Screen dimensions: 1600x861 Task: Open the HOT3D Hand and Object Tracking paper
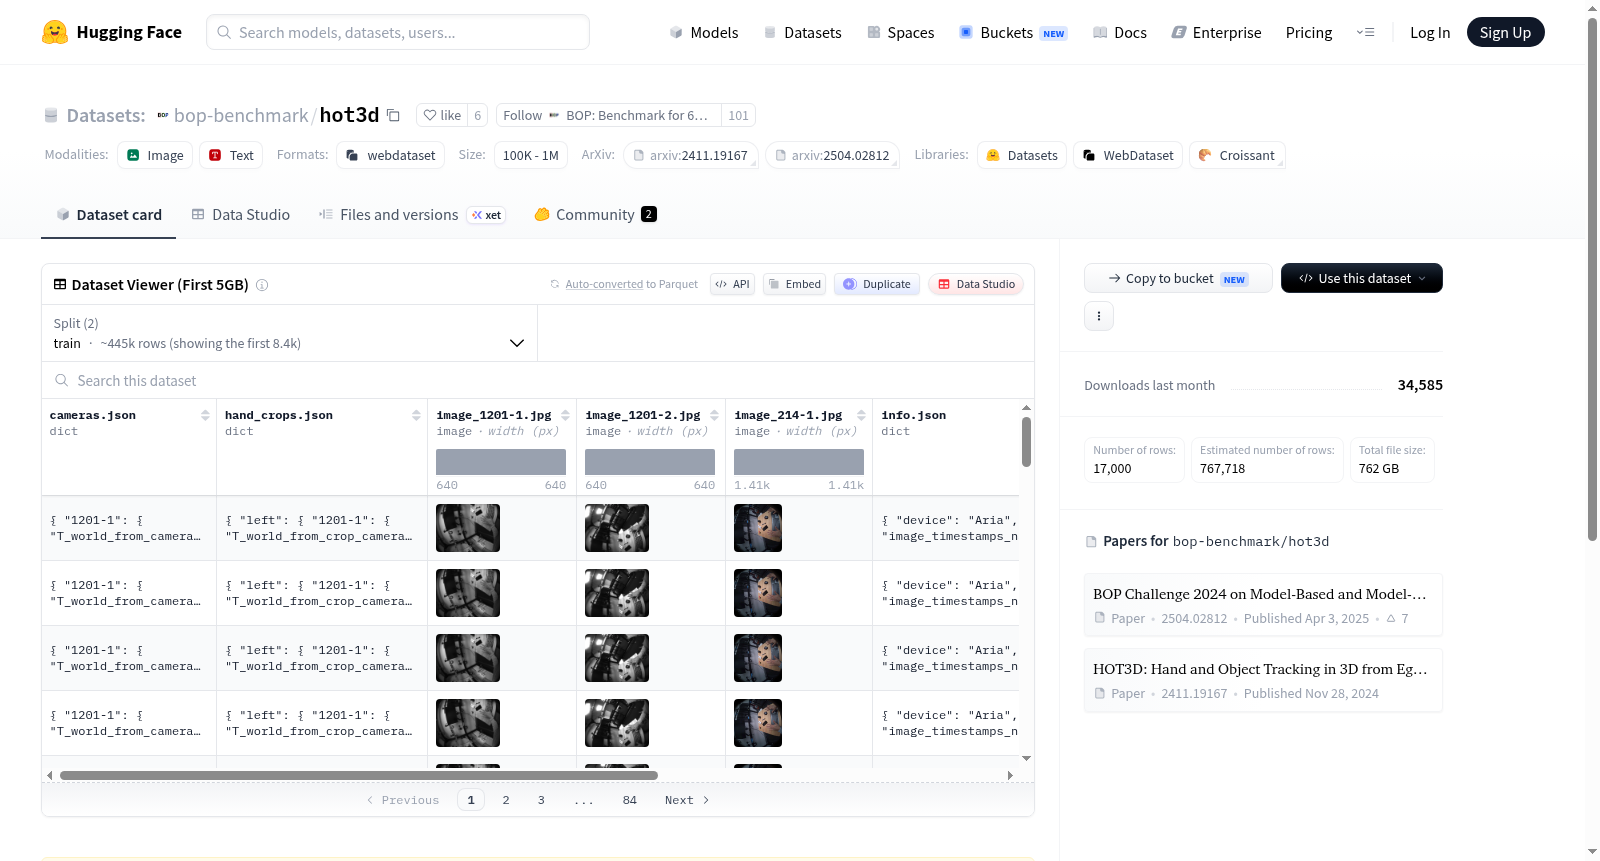pos(1263,681)
